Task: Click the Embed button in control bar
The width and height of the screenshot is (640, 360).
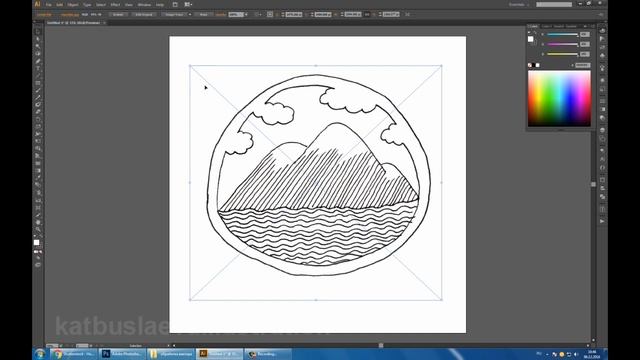Action: [x=118, y=14]
